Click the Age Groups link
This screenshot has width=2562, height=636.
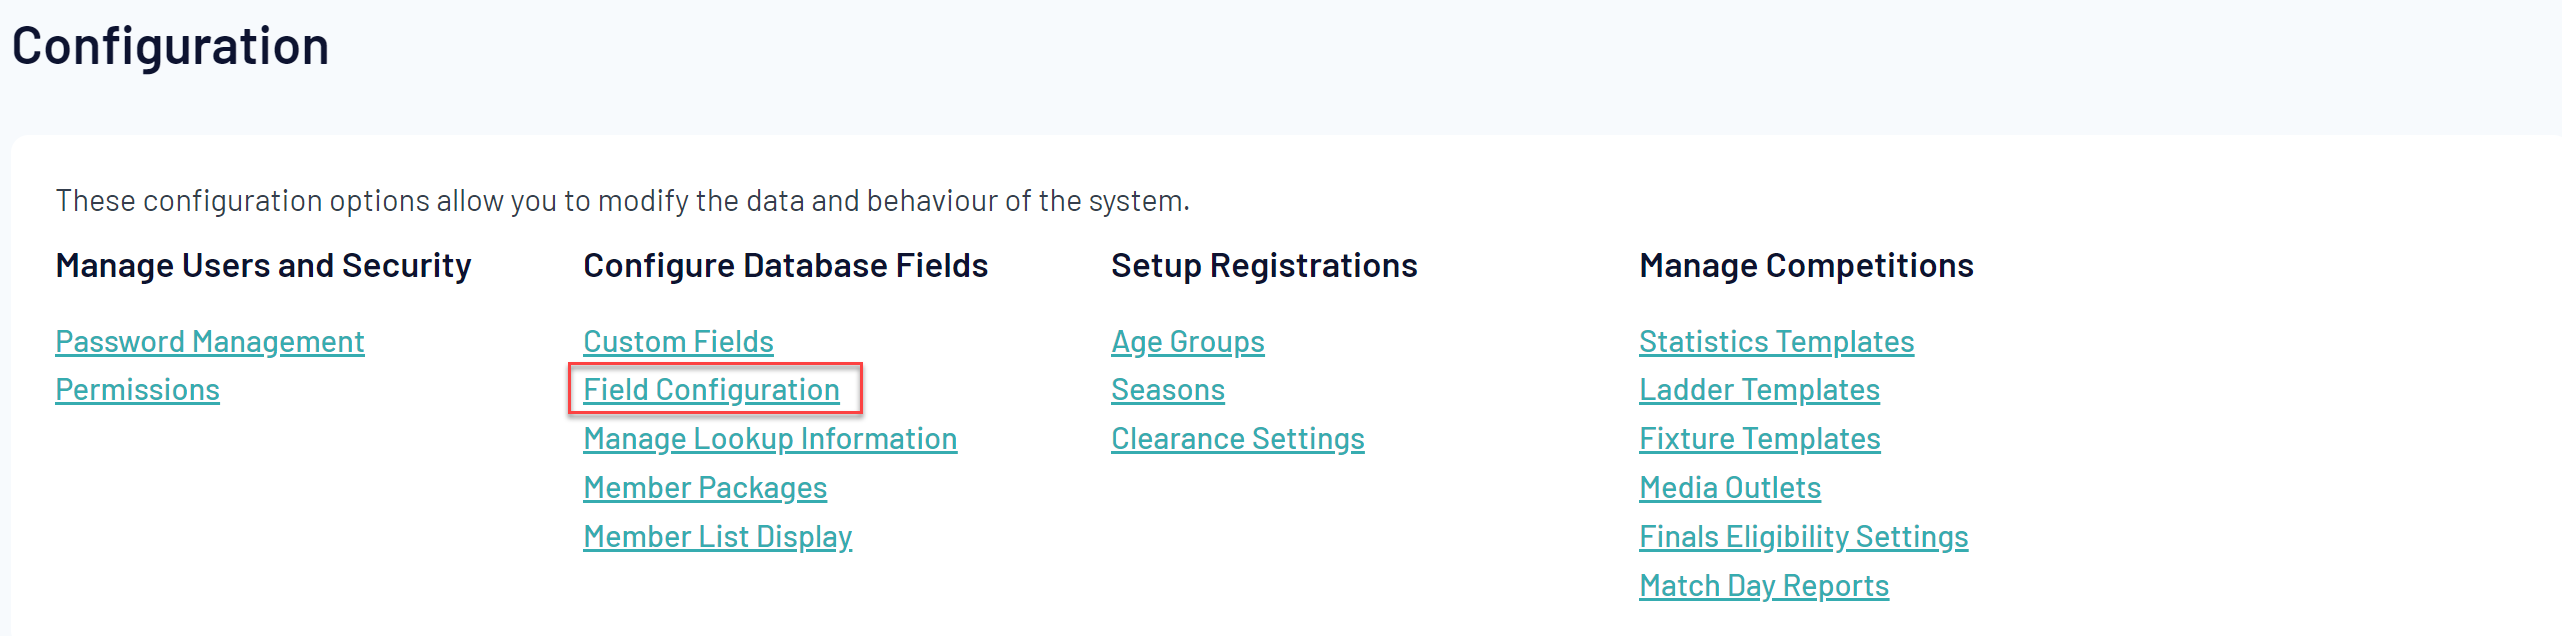tap(1187, 342)
